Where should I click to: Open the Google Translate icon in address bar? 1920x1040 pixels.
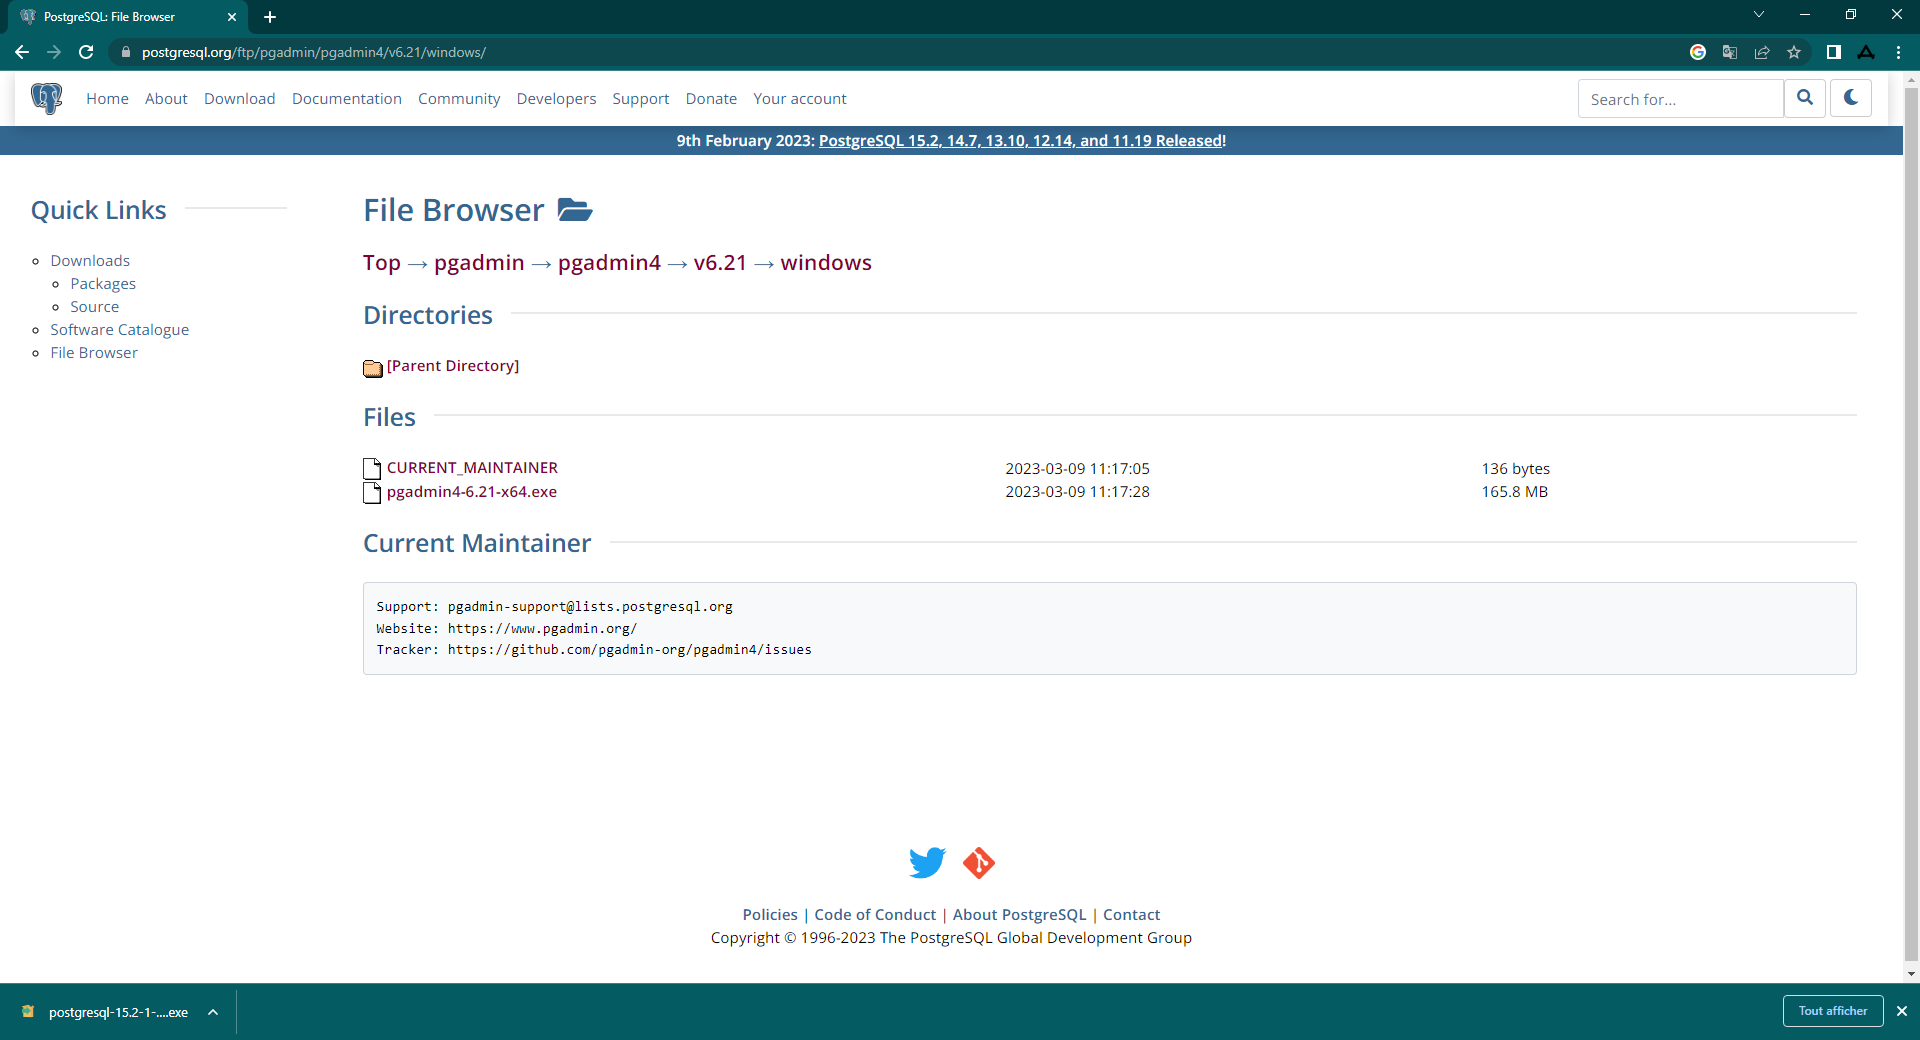1730,52
